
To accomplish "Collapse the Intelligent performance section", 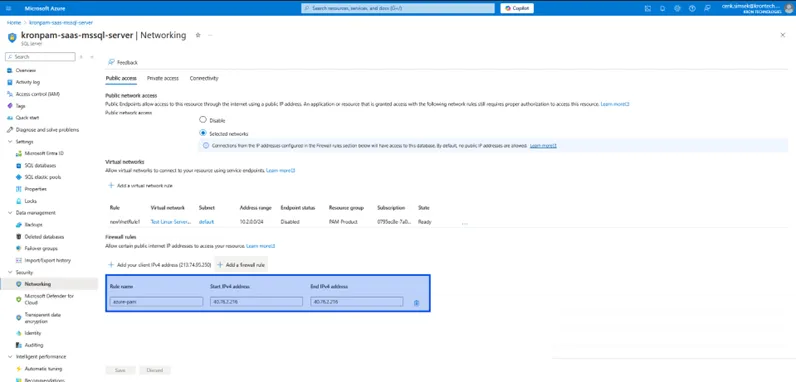I will (x=9, y=357).
